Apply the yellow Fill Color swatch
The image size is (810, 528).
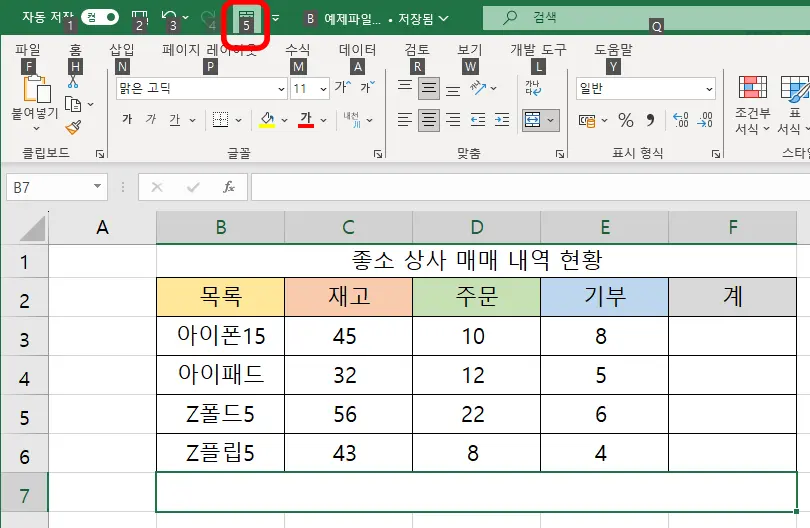click(267, 120)
